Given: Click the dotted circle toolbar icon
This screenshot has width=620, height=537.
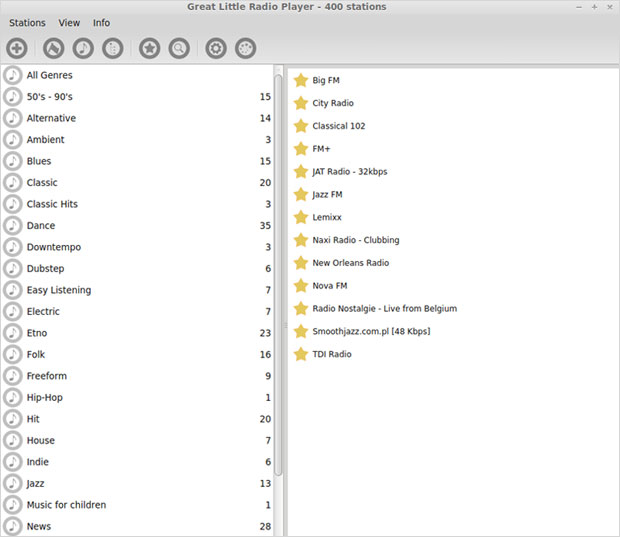Looking at the screenshot, I should [246, 49].
